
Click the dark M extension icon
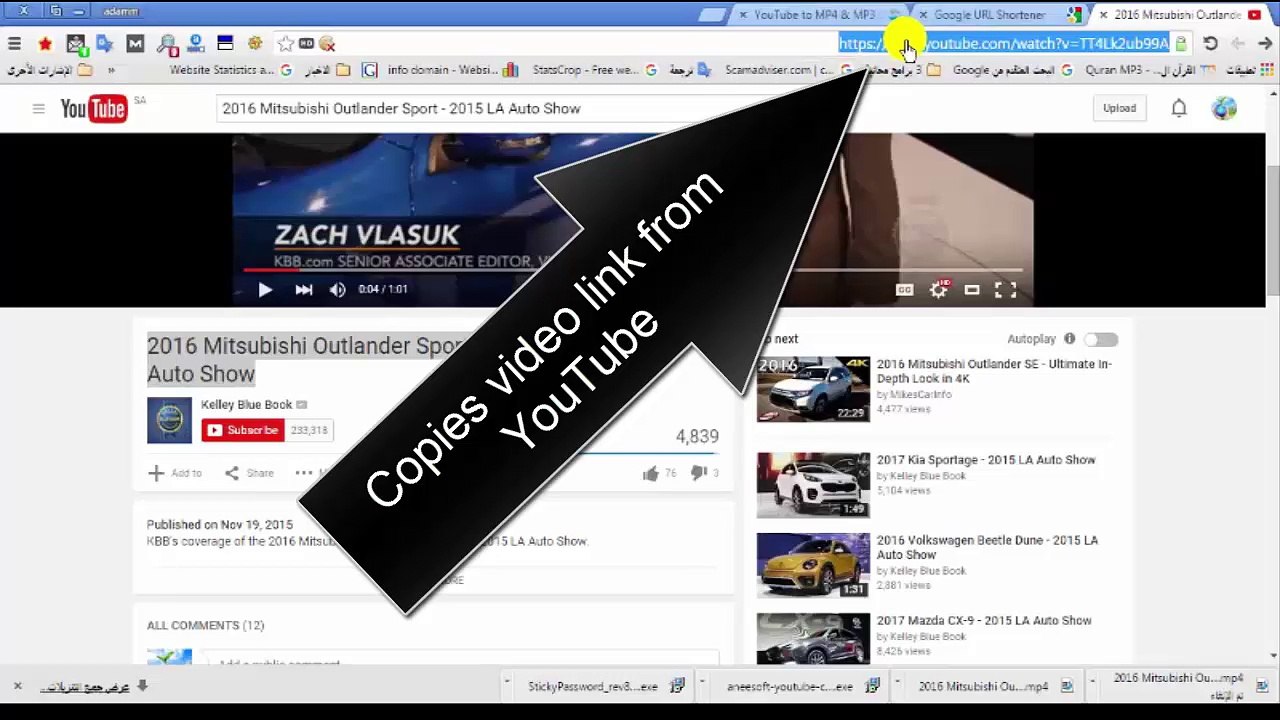(x=135, y=44)
